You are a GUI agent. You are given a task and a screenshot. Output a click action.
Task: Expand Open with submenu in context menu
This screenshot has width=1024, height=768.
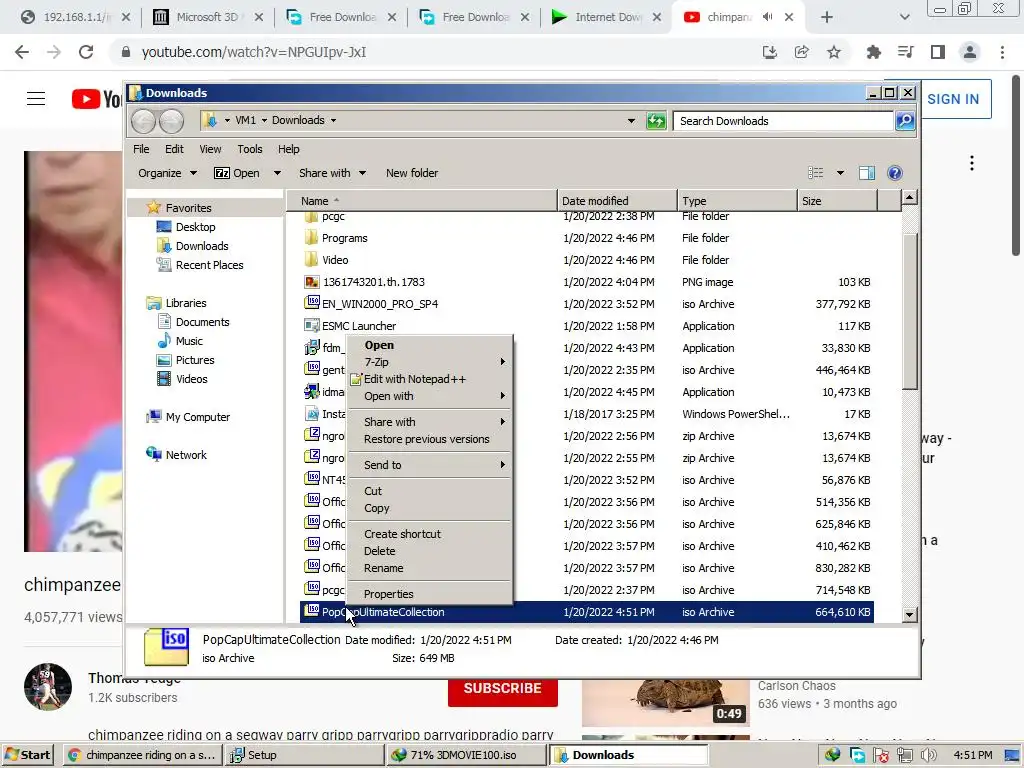pos(430,396)
